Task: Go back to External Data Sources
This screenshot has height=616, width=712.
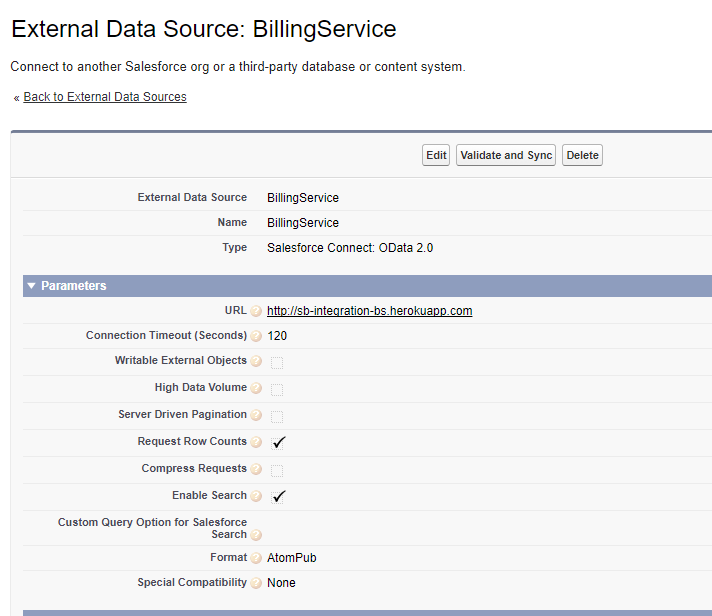Action: click(105, 97)
